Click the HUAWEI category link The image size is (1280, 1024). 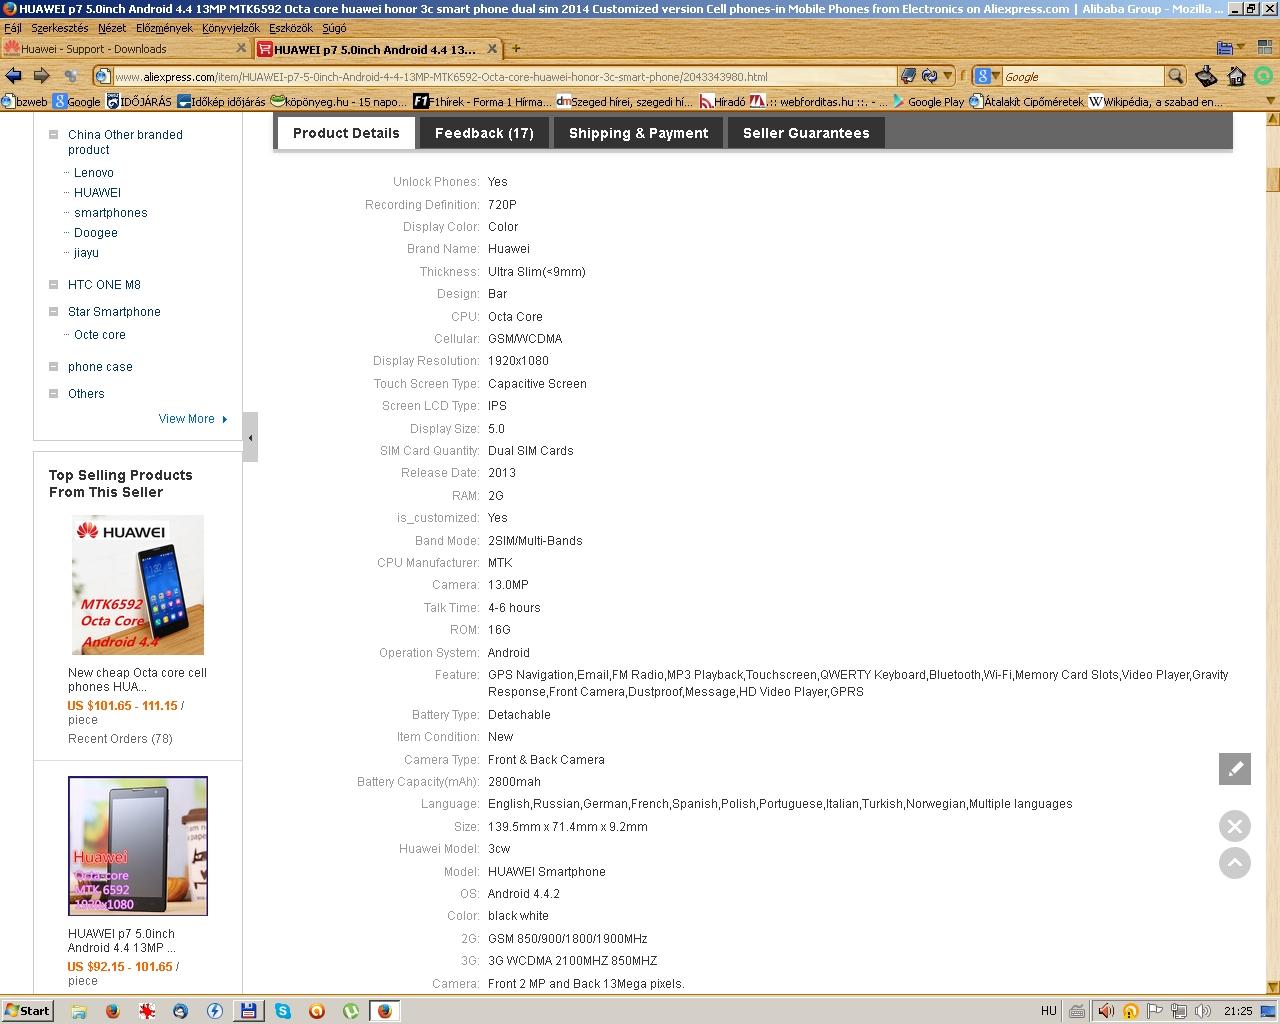[97, 193]
